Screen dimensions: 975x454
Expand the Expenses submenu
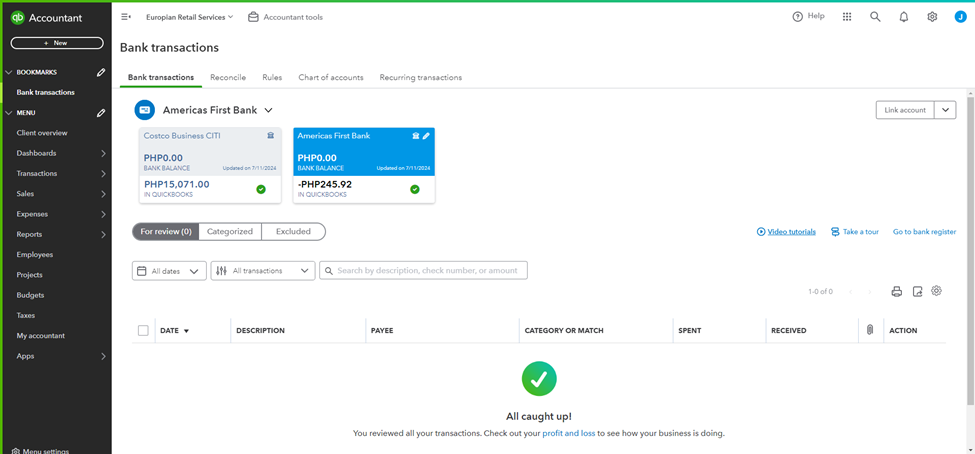[x=103, y=215]
